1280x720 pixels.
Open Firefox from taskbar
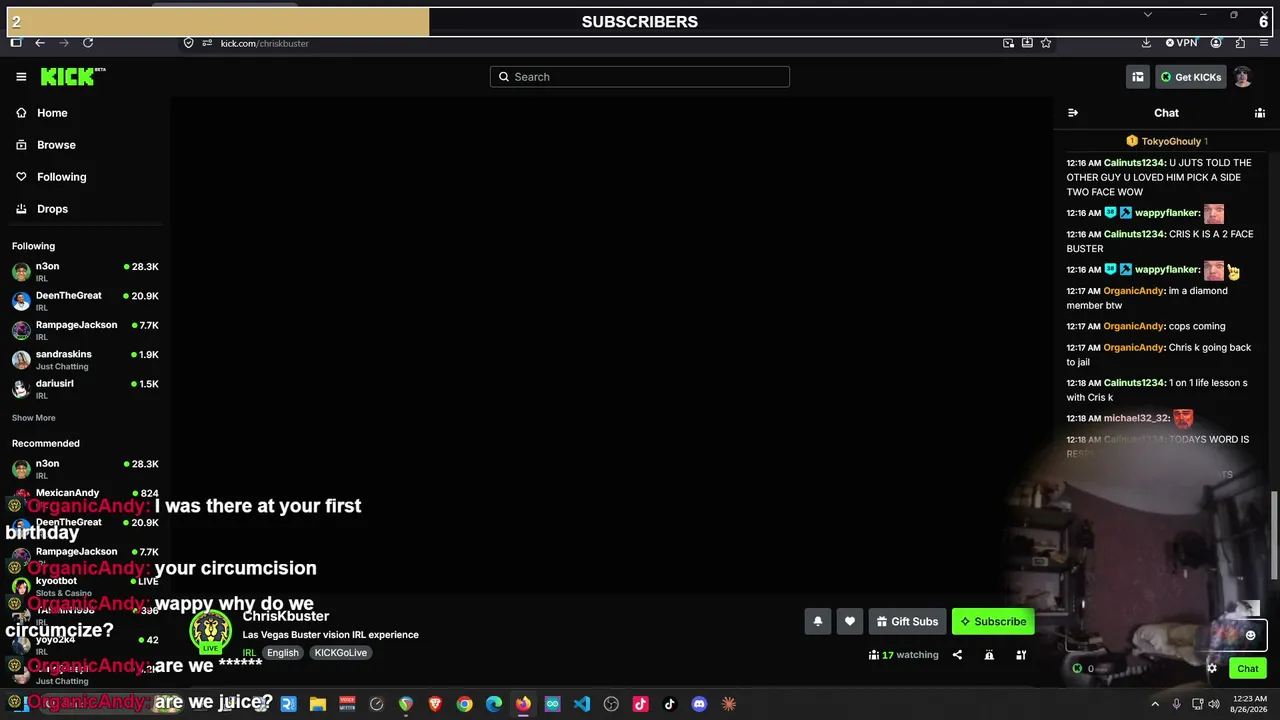[x=523, y=704]
